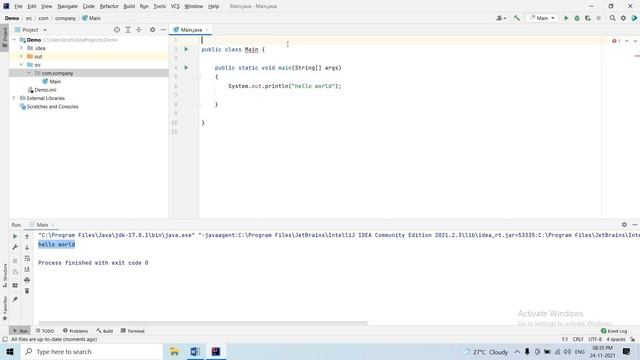Open File Explorer from taskbar

point(174,351)
